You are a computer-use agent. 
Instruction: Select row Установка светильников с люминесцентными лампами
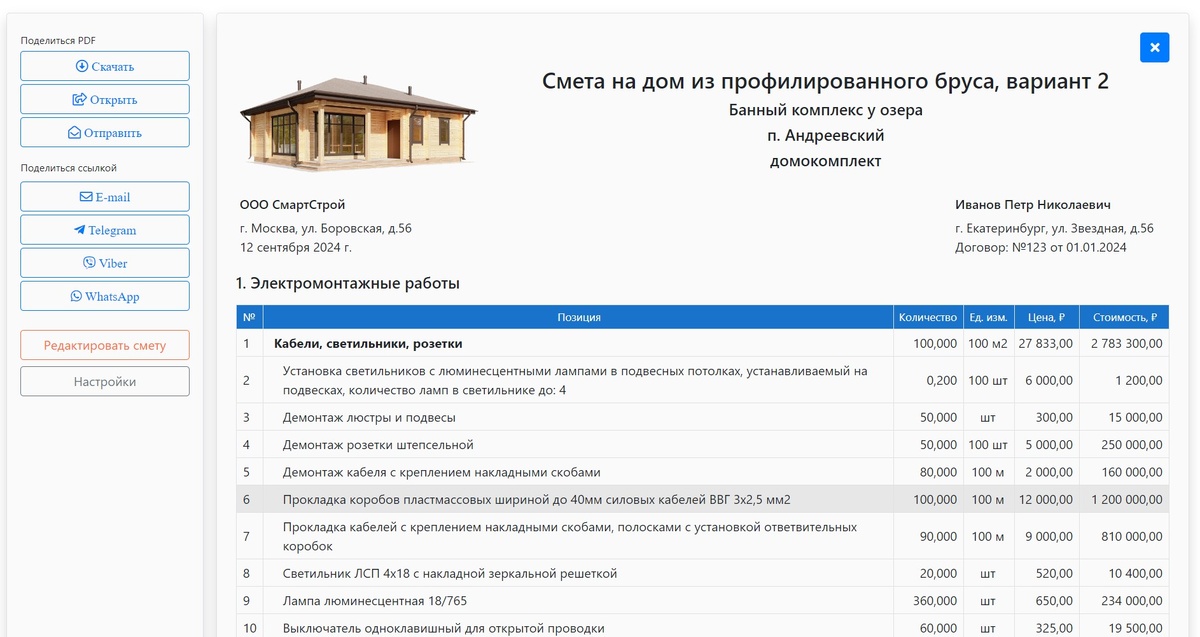click(703, 380)
